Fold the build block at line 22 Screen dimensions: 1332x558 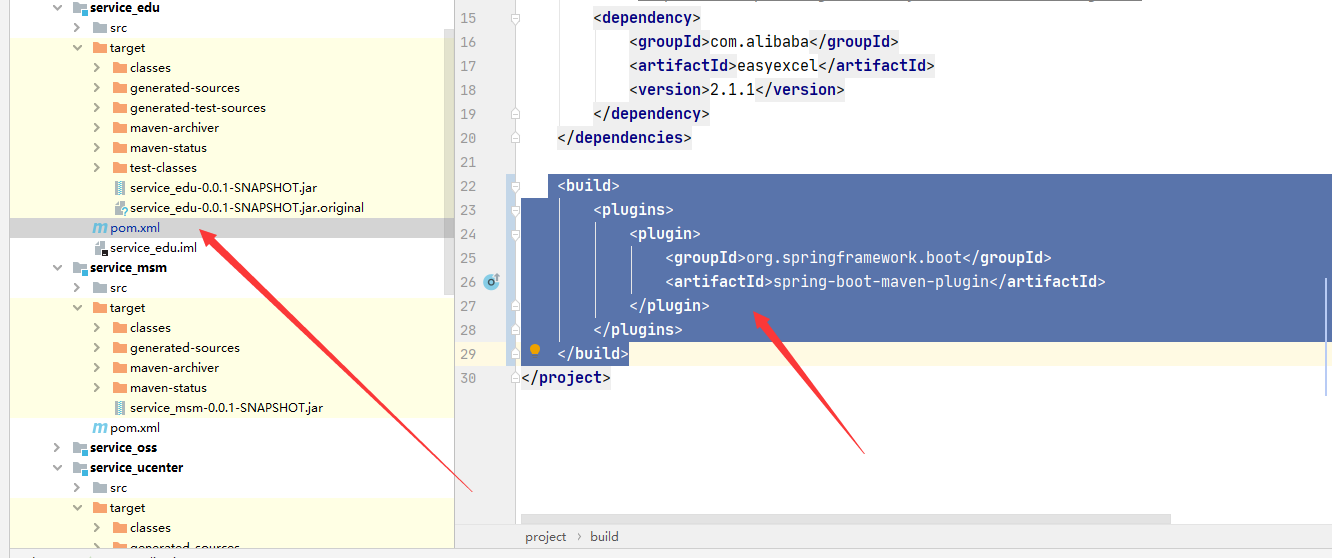pyautogui.click(x=514, y=186)
